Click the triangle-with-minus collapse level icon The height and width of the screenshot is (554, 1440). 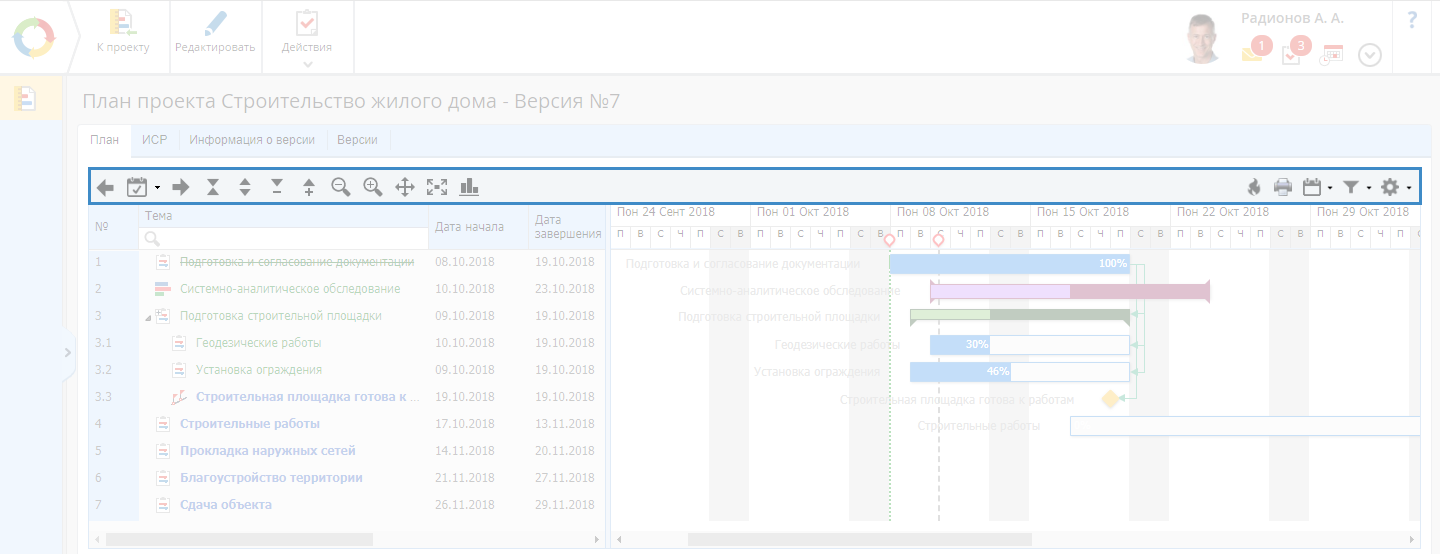pos(277,186)
